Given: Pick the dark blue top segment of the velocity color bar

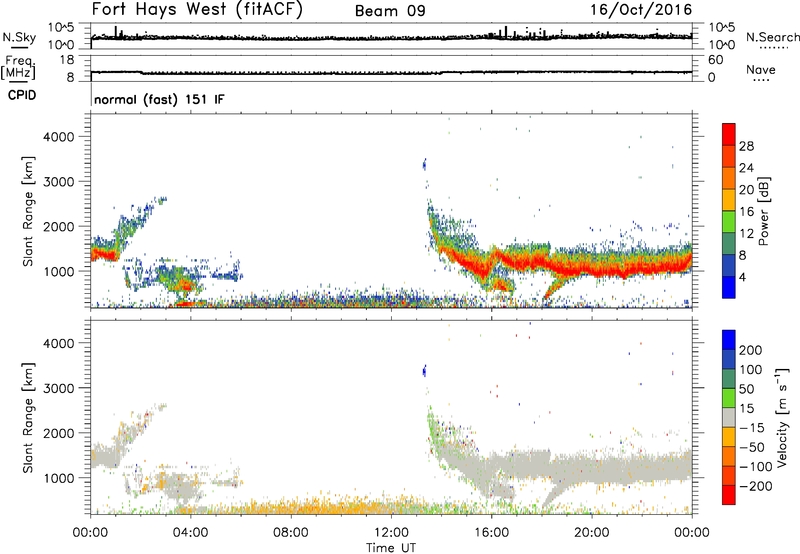Looking at the screenshot, I should 729,340.
